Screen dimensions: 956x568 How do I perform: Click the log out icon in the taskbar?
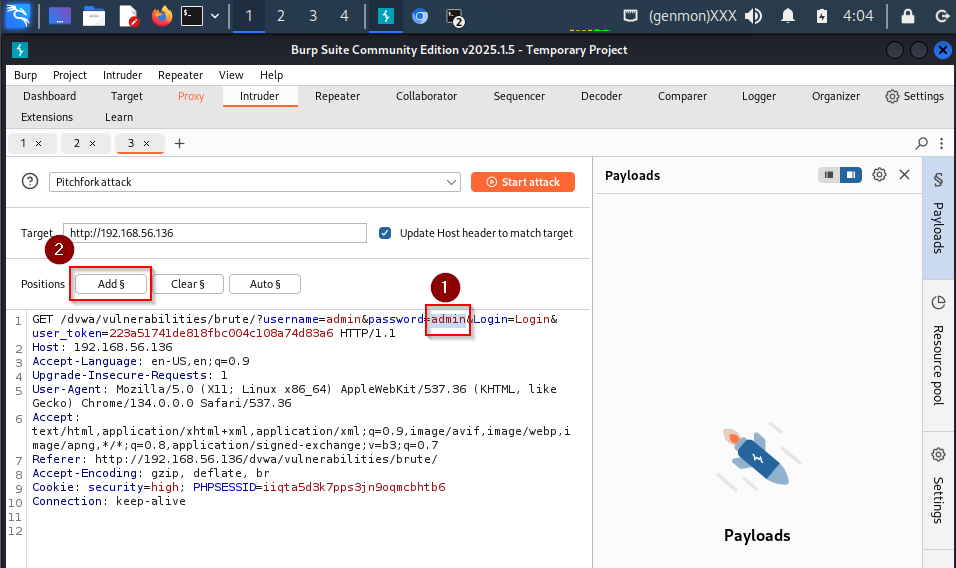[942, 16]
